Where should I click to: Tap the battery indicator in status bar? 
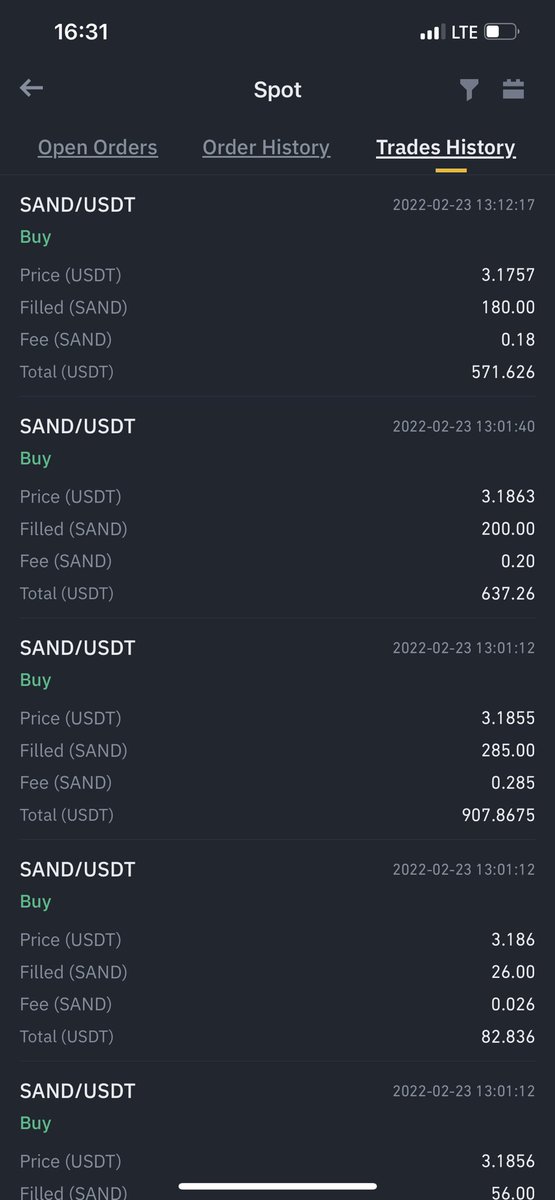point(501,33)
